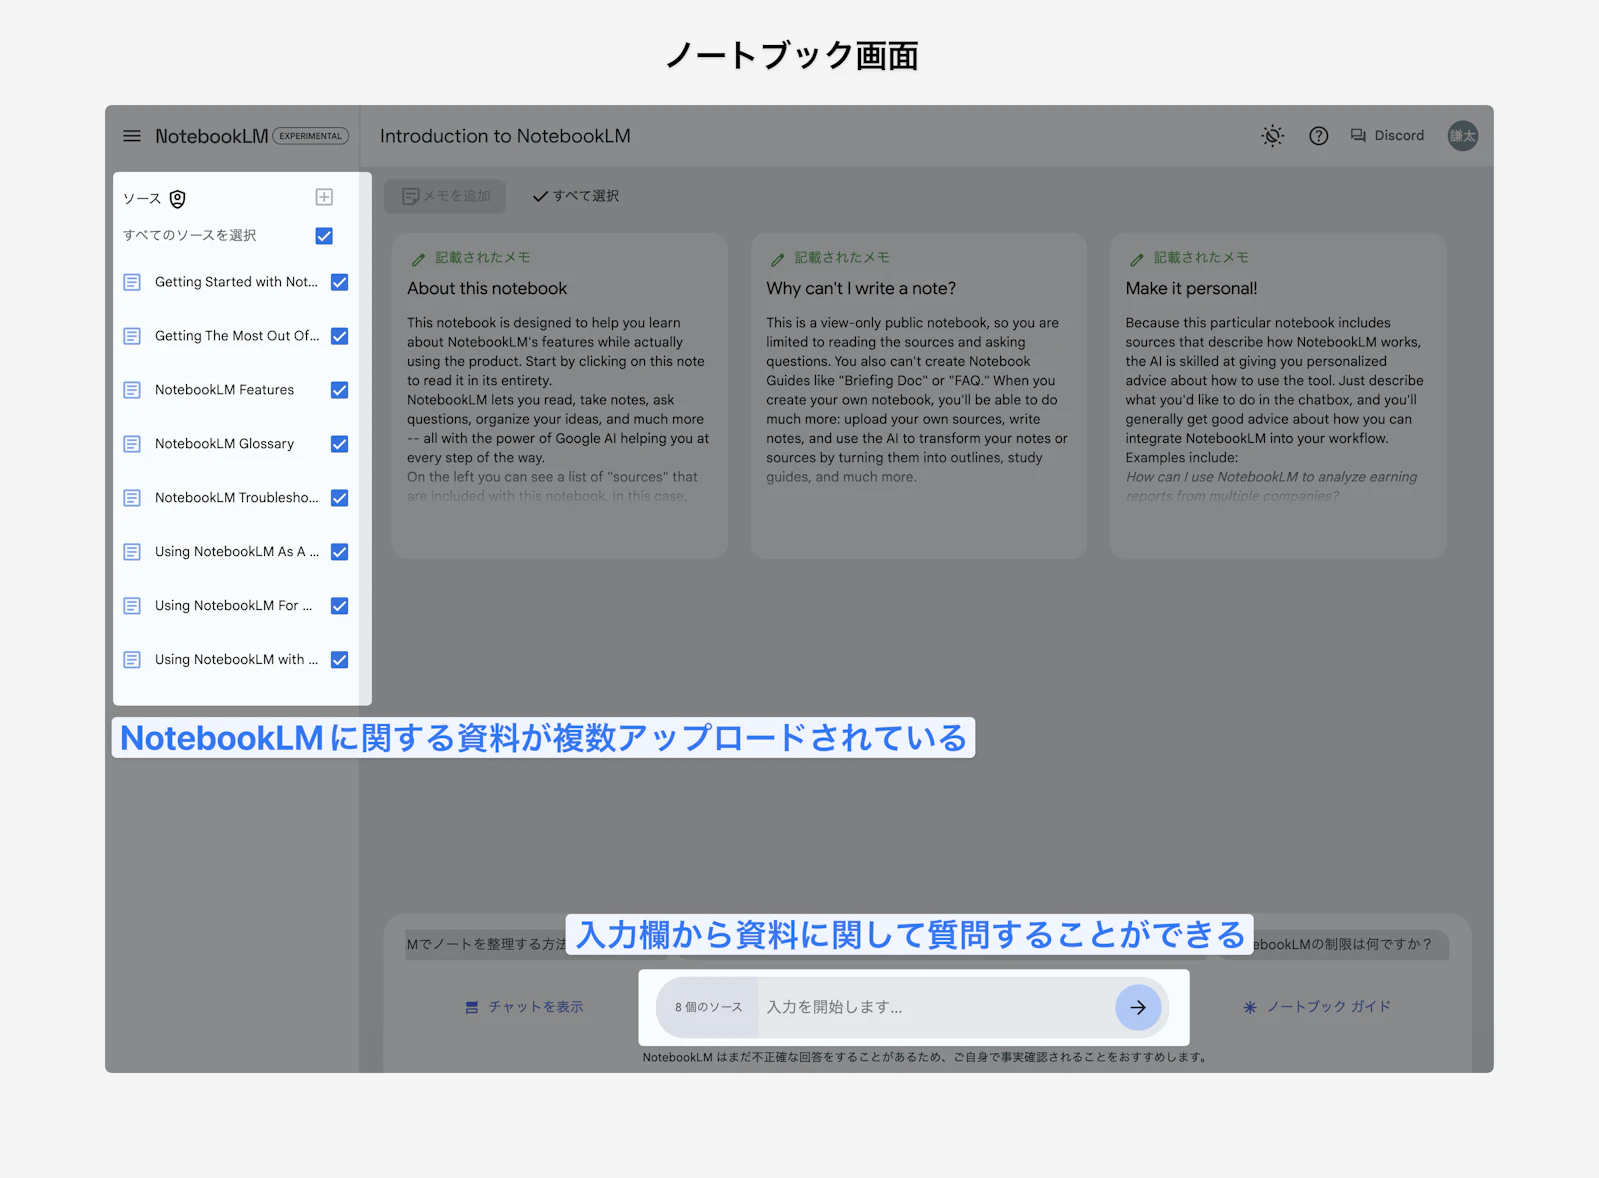Click document icon of Getting The Most source
This screenshot has height=1178, width=1599.
point(132,336)
